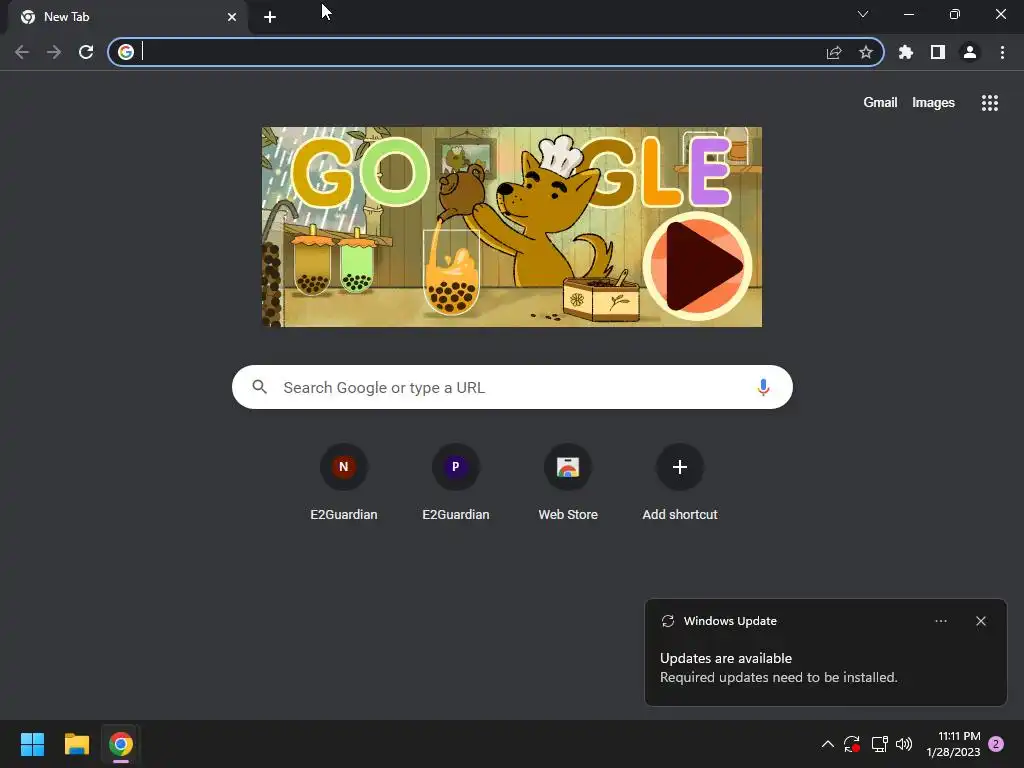Toggle the side panel icon
This screenshot has width=1024, height=768.
pyautogui.click(x=938, y=52)
